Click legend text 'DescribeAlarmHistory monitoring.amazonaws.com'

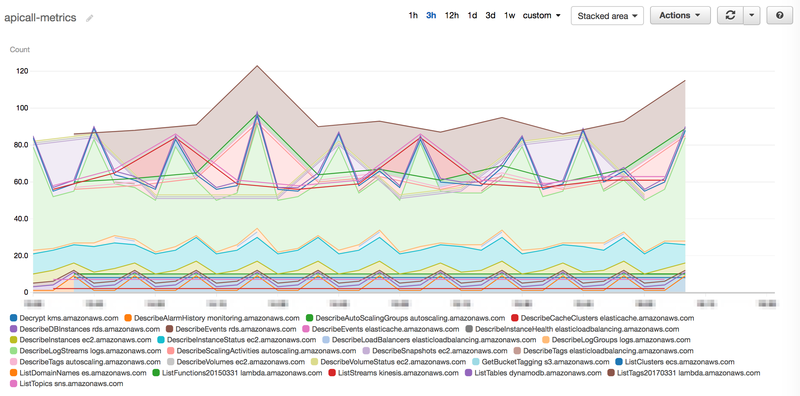coord(217,318)
